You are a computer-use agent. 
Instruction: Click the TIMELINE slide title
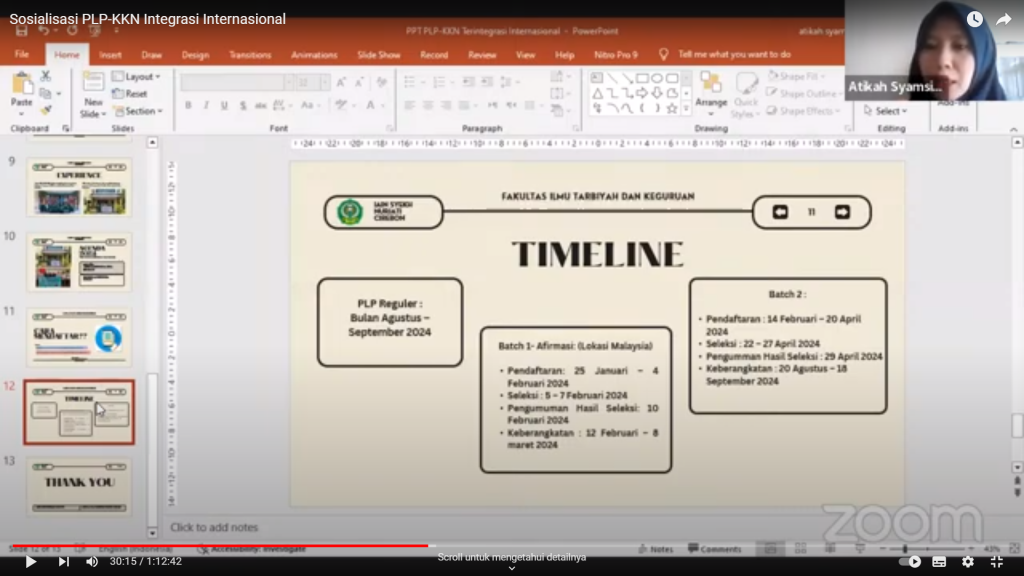coord(597,254)
